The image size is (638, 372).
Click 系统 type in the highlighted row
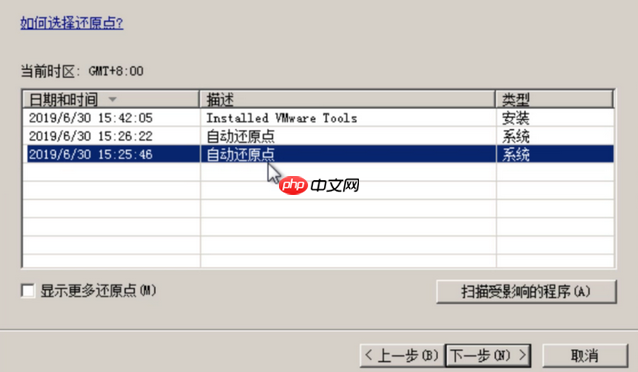coord(516,154)
